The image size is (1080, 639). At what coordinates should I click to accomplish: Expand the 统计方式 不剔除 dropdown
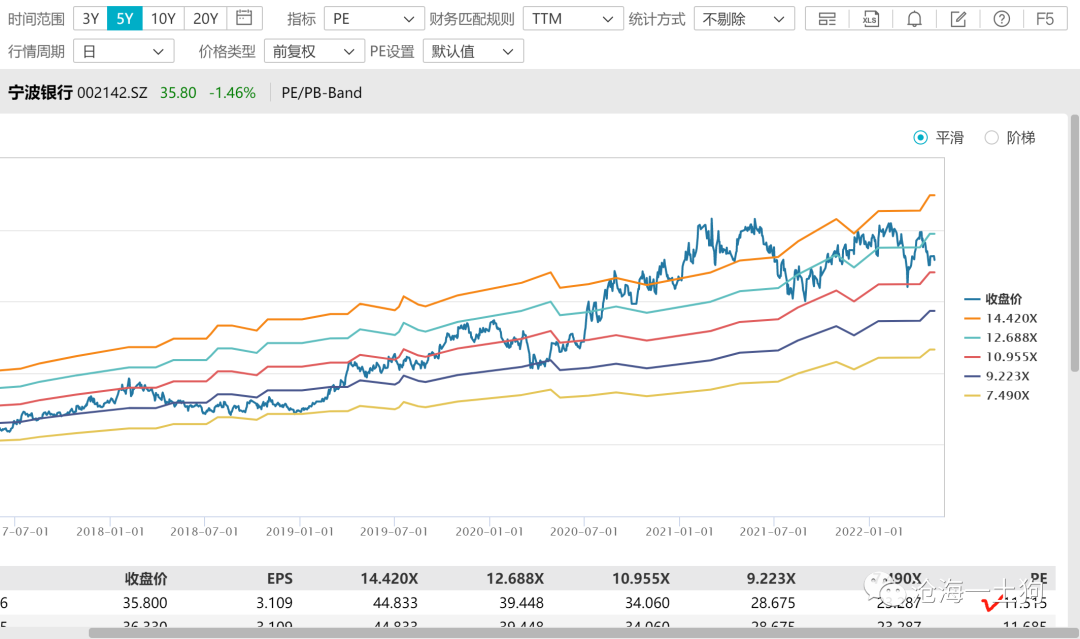point(744,18)
